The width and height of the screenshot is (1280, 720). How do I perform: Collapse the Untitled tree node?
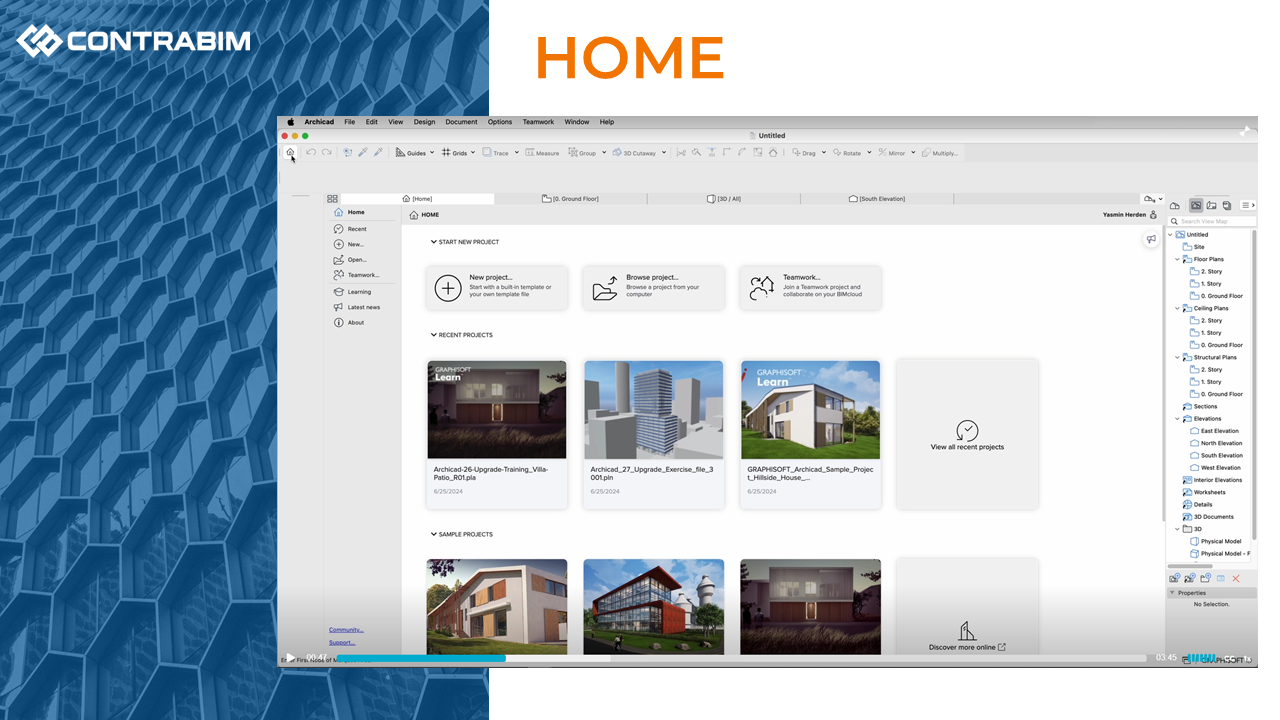[1171, 235]
